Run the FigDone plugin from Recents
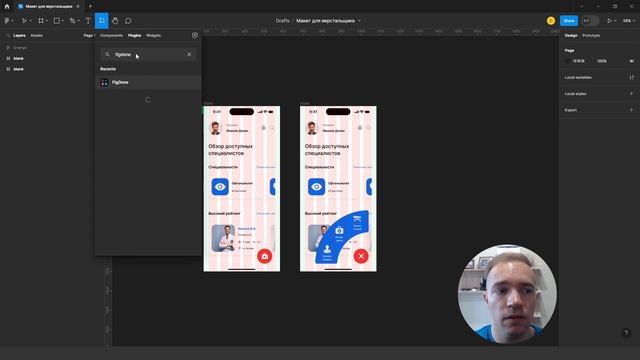Viewport: 640px width, 360px height. 149,82
